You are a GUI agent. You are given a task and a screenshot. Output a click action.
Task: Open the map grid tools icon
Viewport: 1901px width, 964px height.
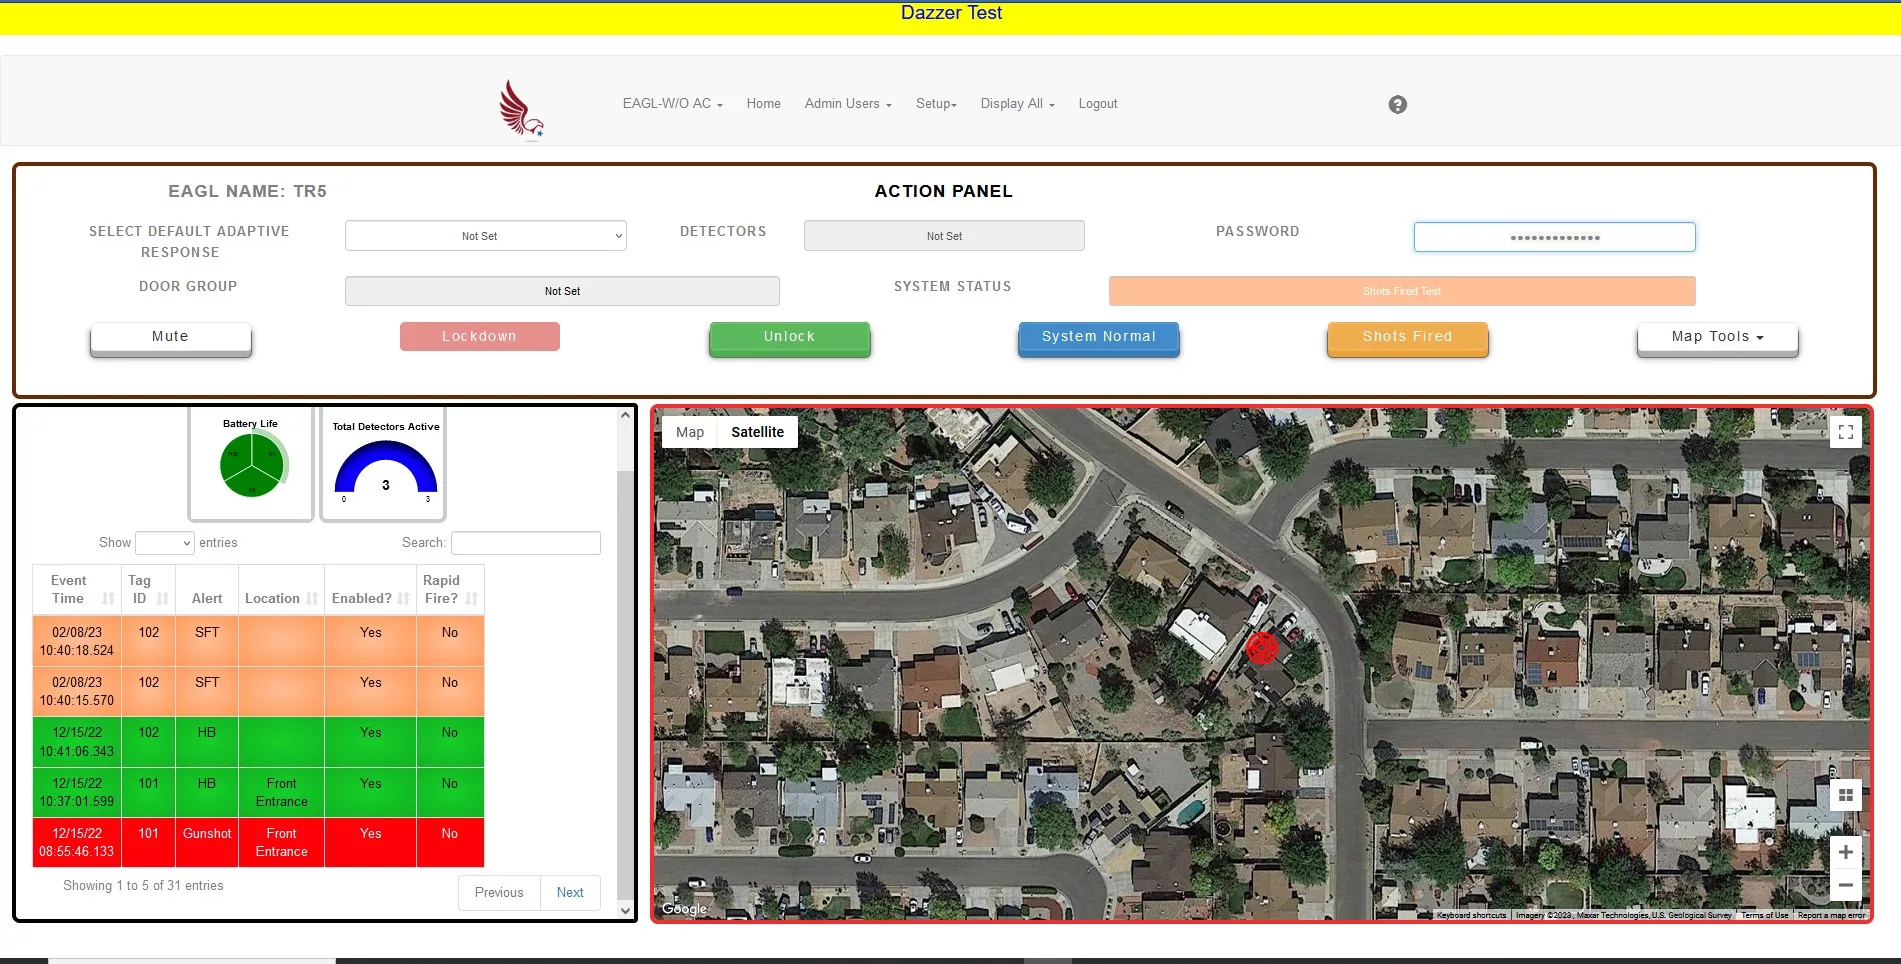point(1845,795)
